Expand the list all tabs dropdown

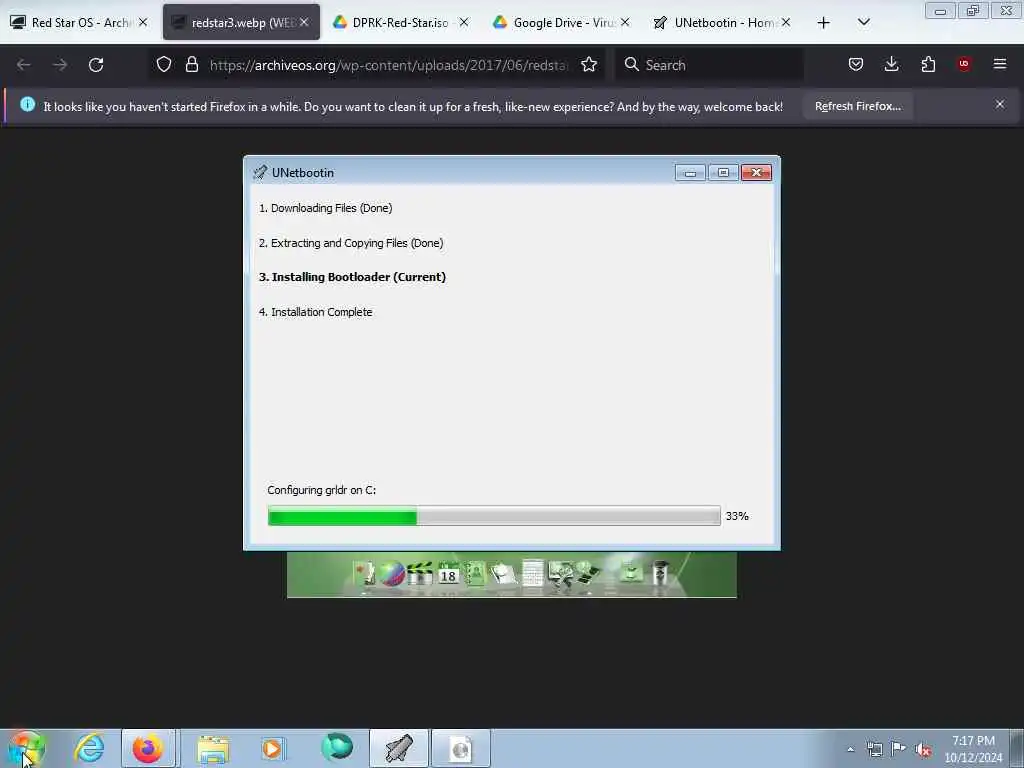pos(863,23)
